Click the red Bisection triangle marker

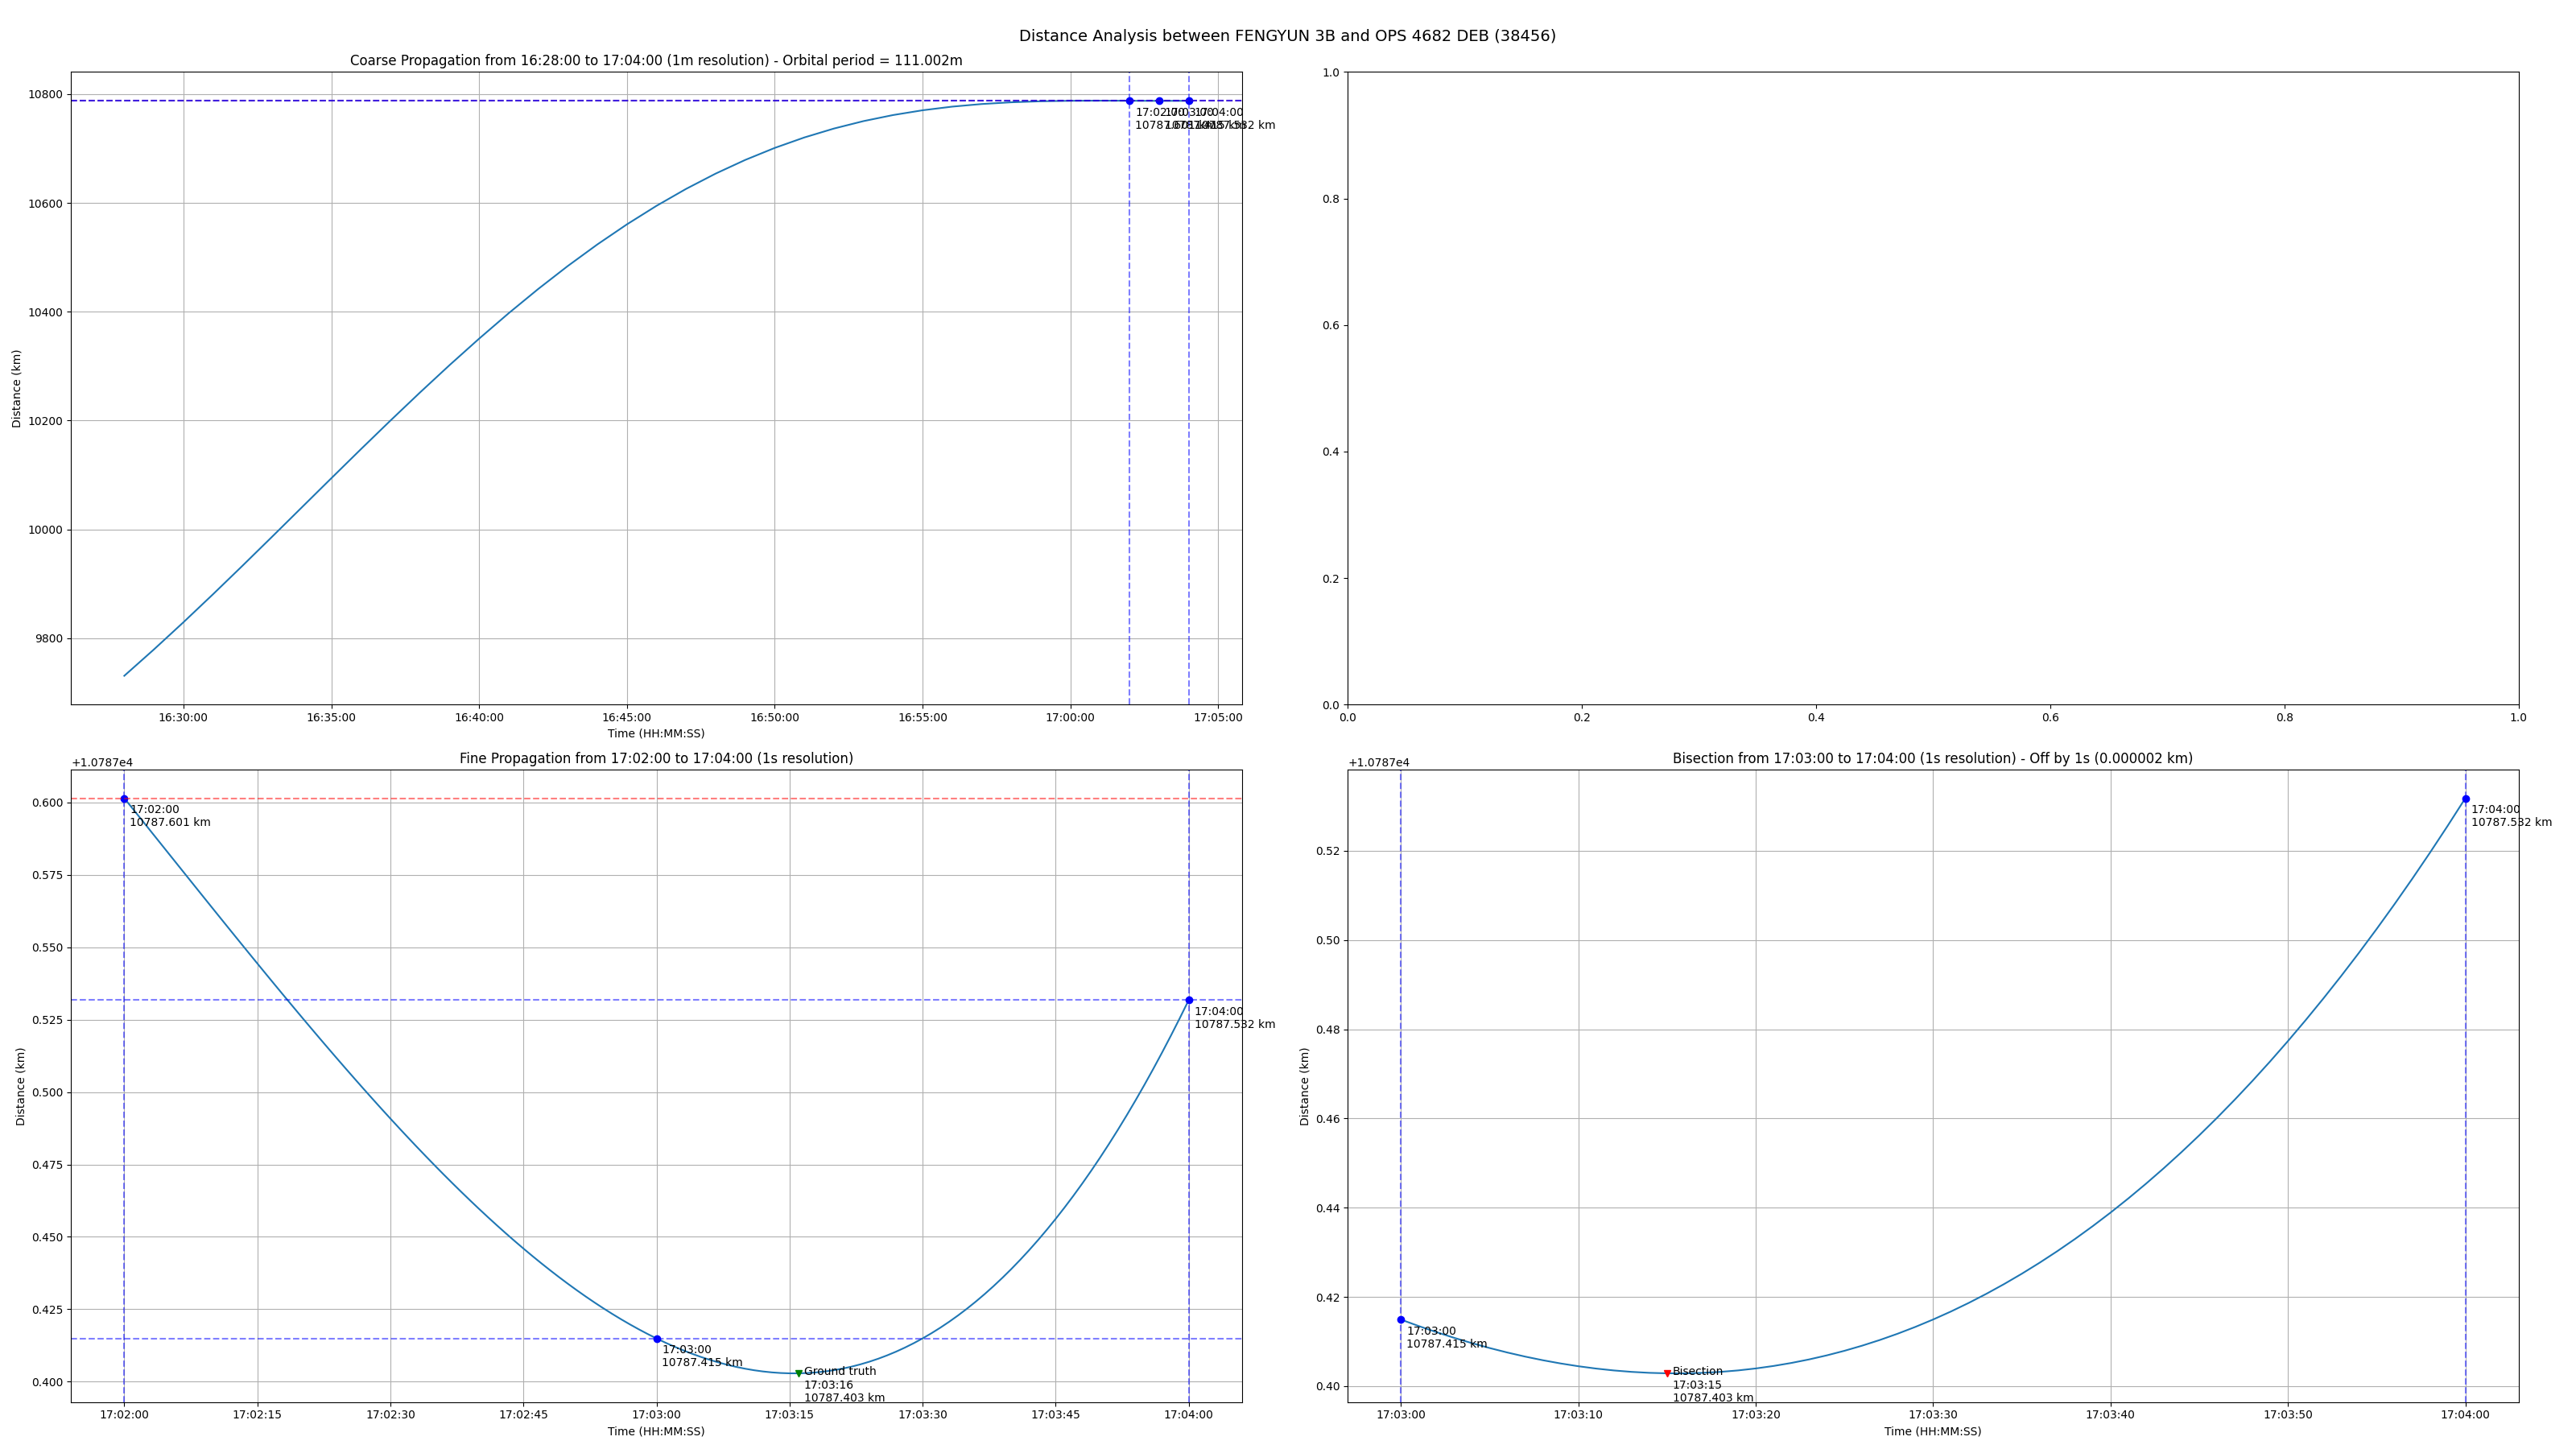pyautogui.click(x=1667, y=1373)
